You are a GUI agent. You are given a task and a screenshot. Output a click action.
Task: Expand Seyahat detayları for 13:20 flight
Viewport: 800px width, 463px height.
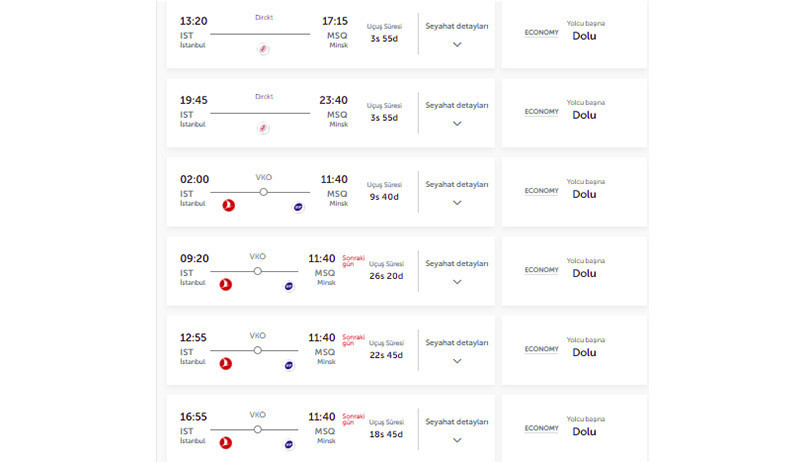[457, 34]
